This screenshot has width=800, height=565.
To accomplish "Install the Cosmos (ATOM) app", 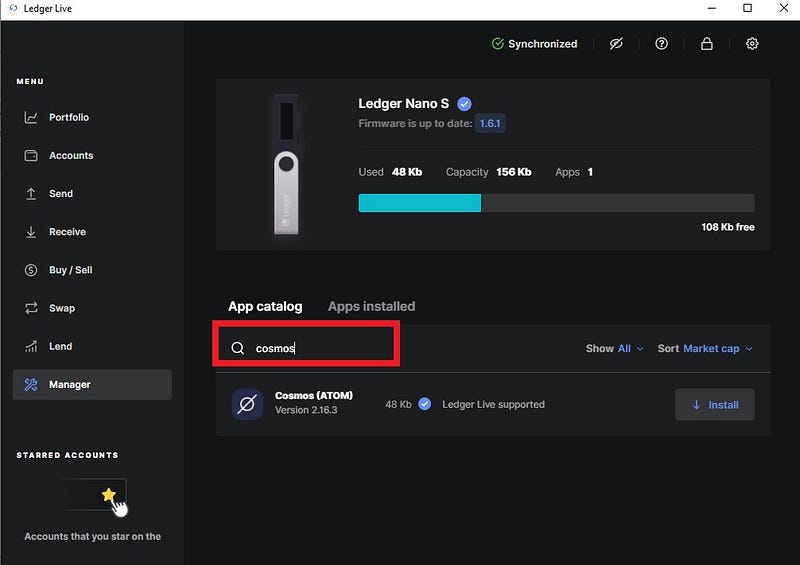I will [715, 405].
